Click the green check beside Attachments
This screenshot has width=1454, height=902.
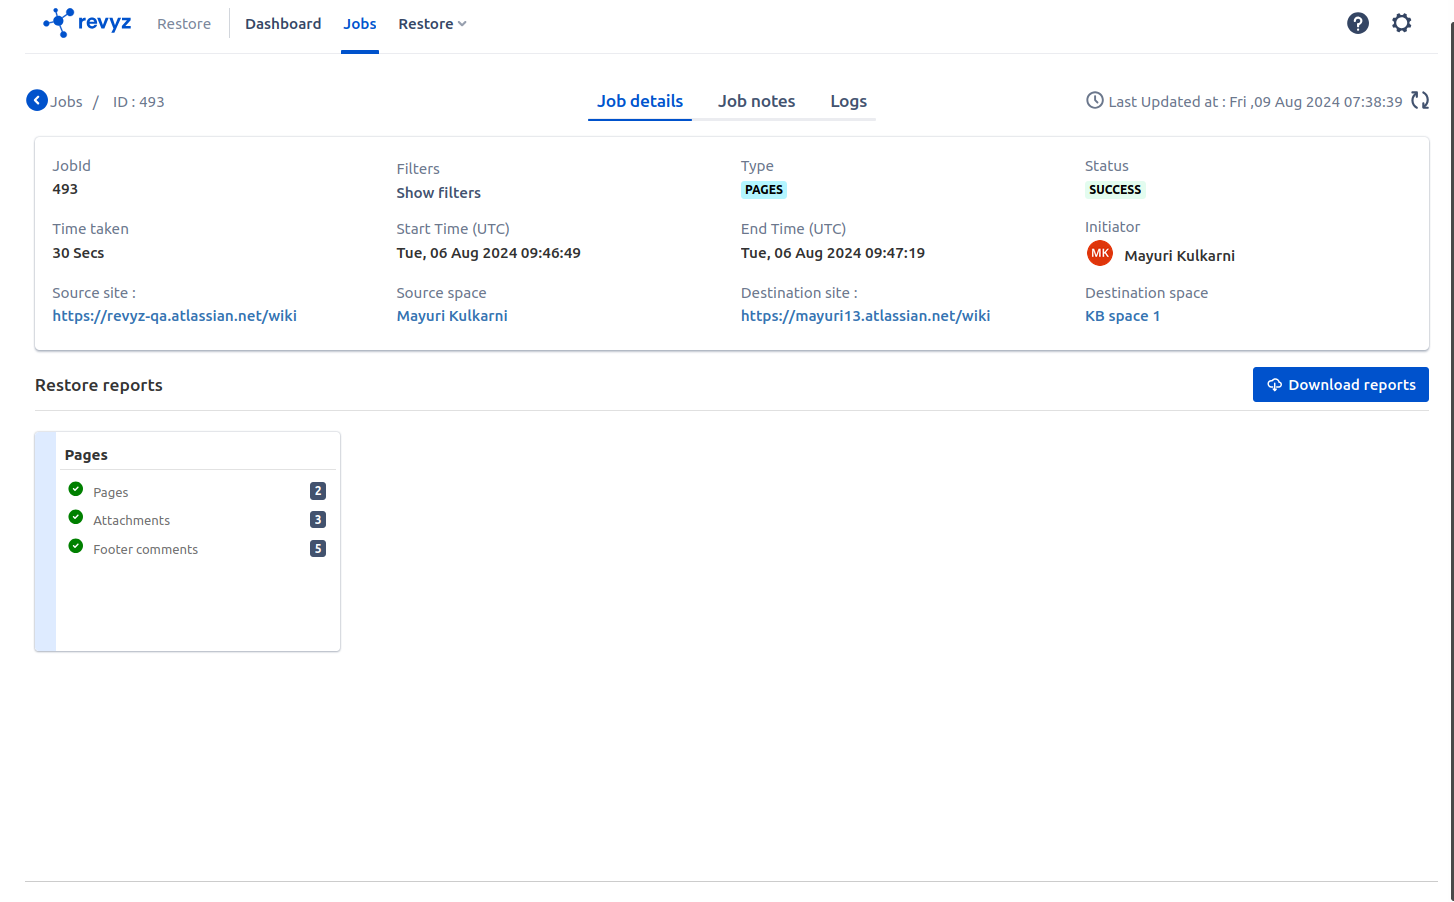pos(76,518)
